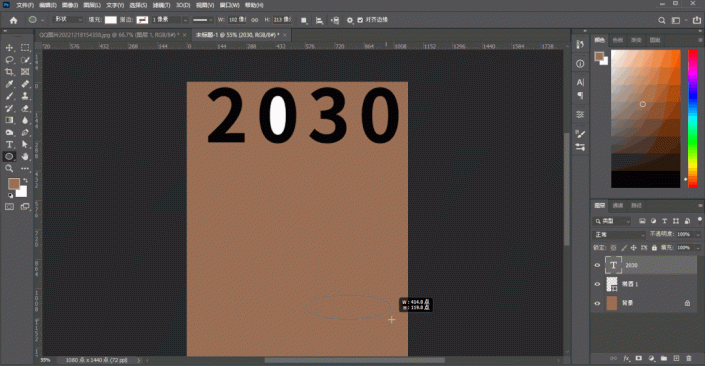Select the Move tool
This screenshot has width=705, height=366.
[x=9, y=48]
